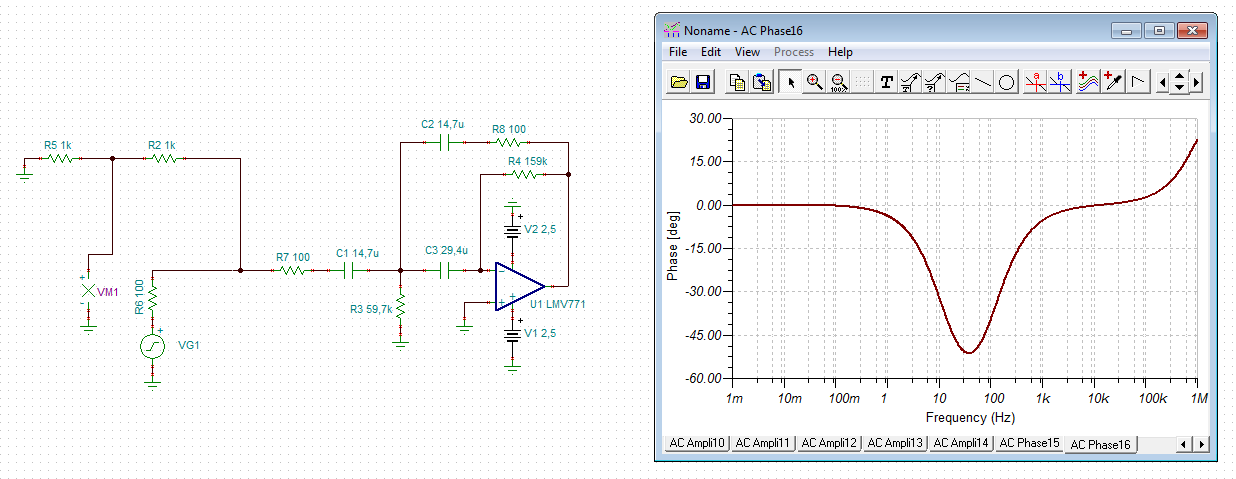1236x479 pixels.
Task: Open the Edit menu
Action: (x=711, y=52)
